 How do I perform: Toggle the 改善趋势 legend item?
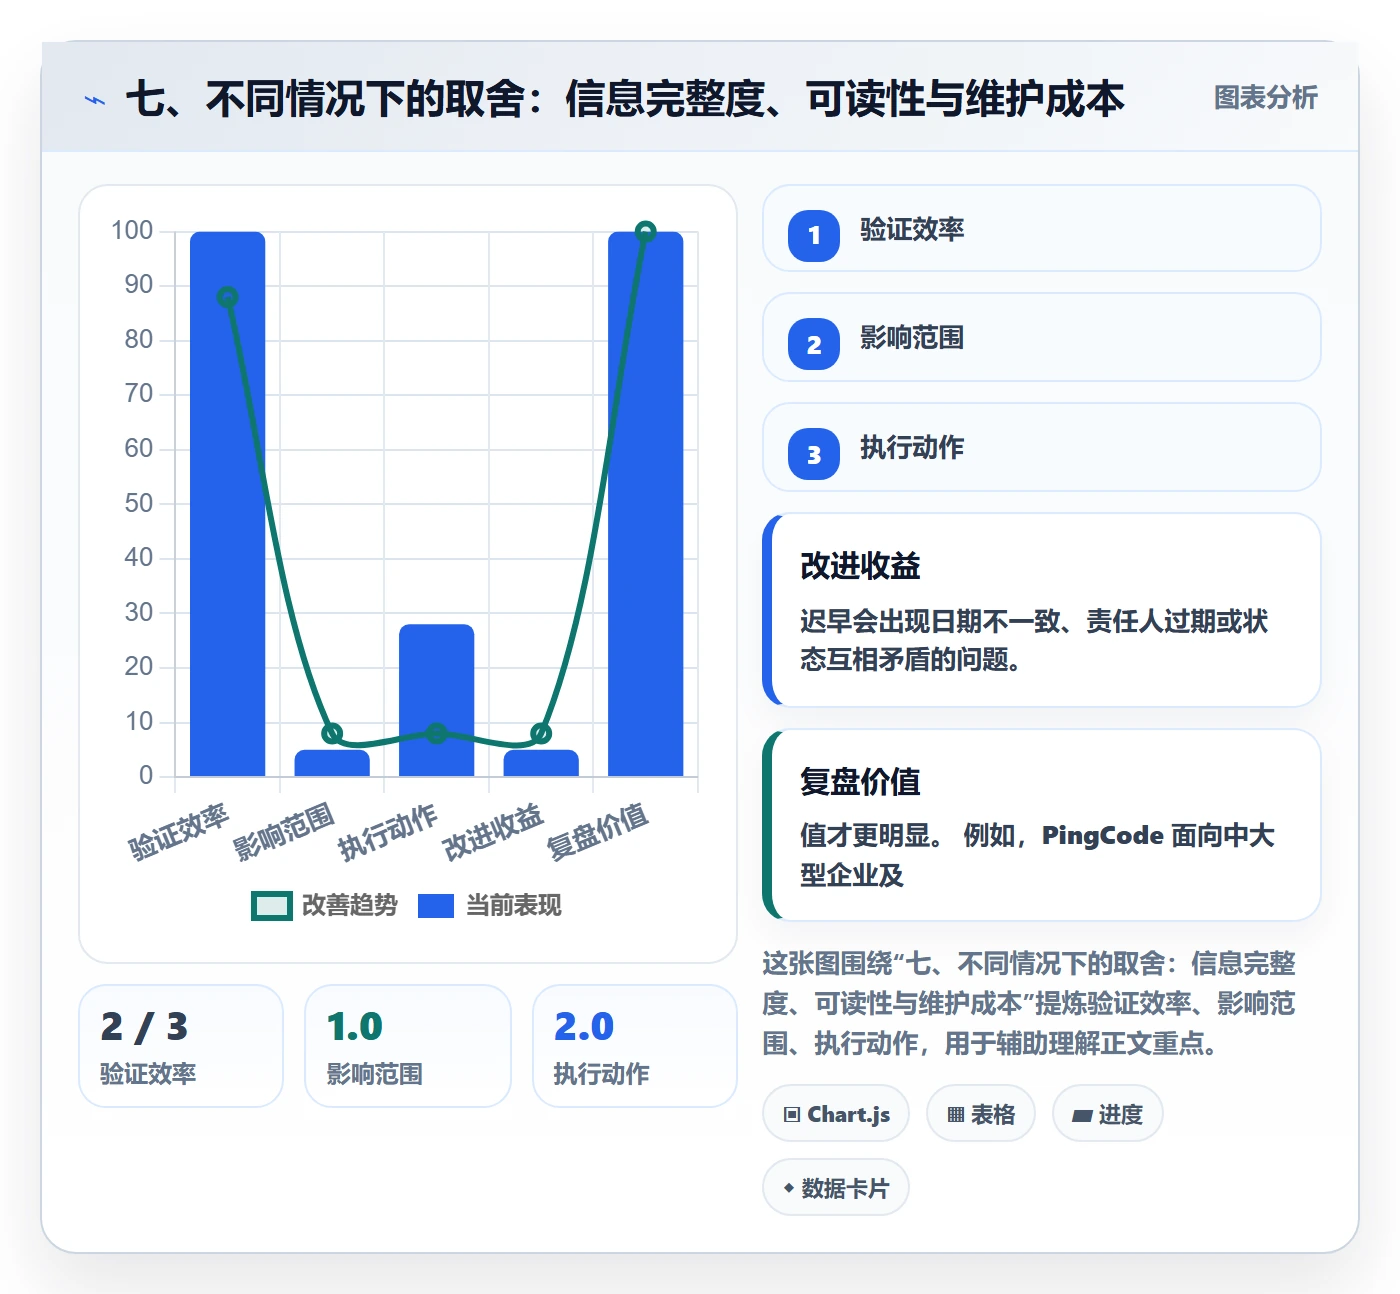324,905
